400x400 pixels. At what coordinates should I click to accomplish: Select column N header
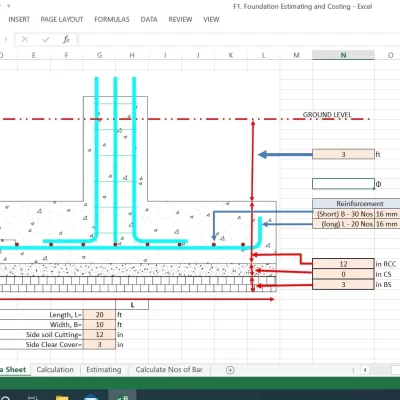pos(343,55)
